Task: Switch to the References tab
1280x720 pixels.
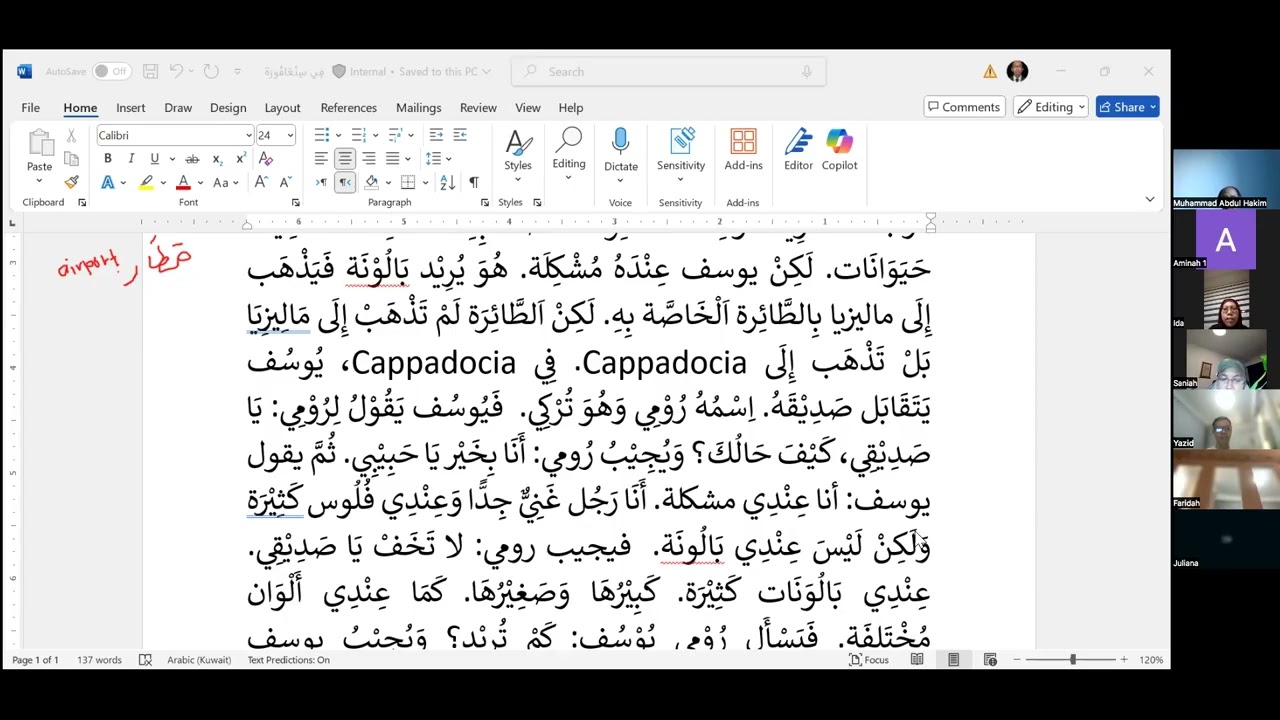Action: 349,107
